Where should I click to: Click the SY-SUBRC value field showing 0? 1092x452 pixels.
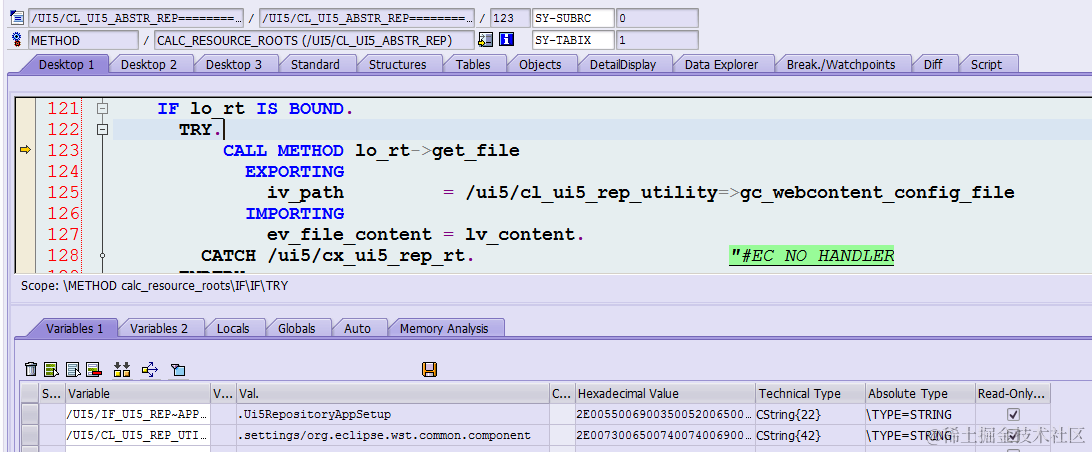657,18
